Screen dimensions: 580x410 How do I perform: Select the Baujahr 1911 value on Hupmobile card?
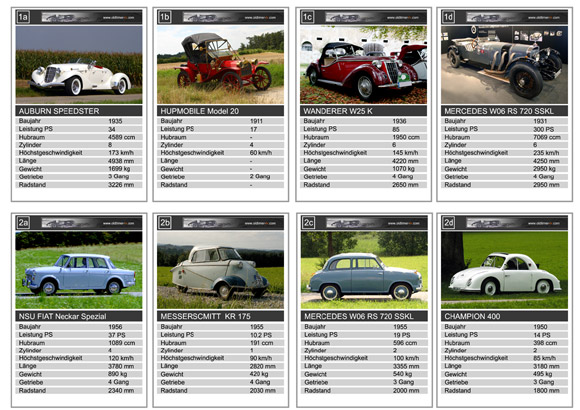tap(256, 121)
